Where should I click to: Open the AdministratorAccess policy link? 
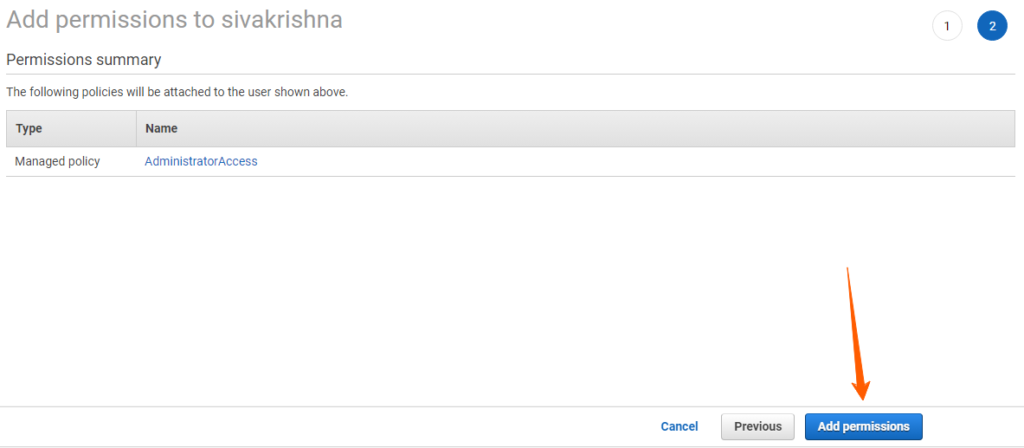[x=201, y=161]
